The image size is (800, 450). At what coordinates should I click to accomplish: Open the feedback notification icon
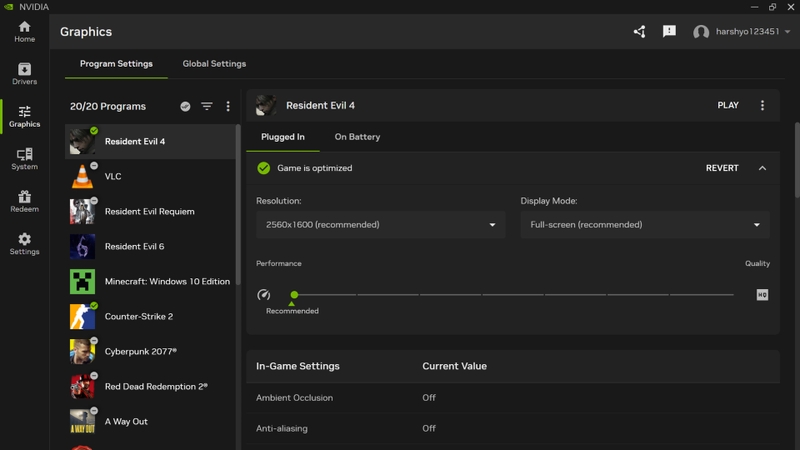click(669, 32)
